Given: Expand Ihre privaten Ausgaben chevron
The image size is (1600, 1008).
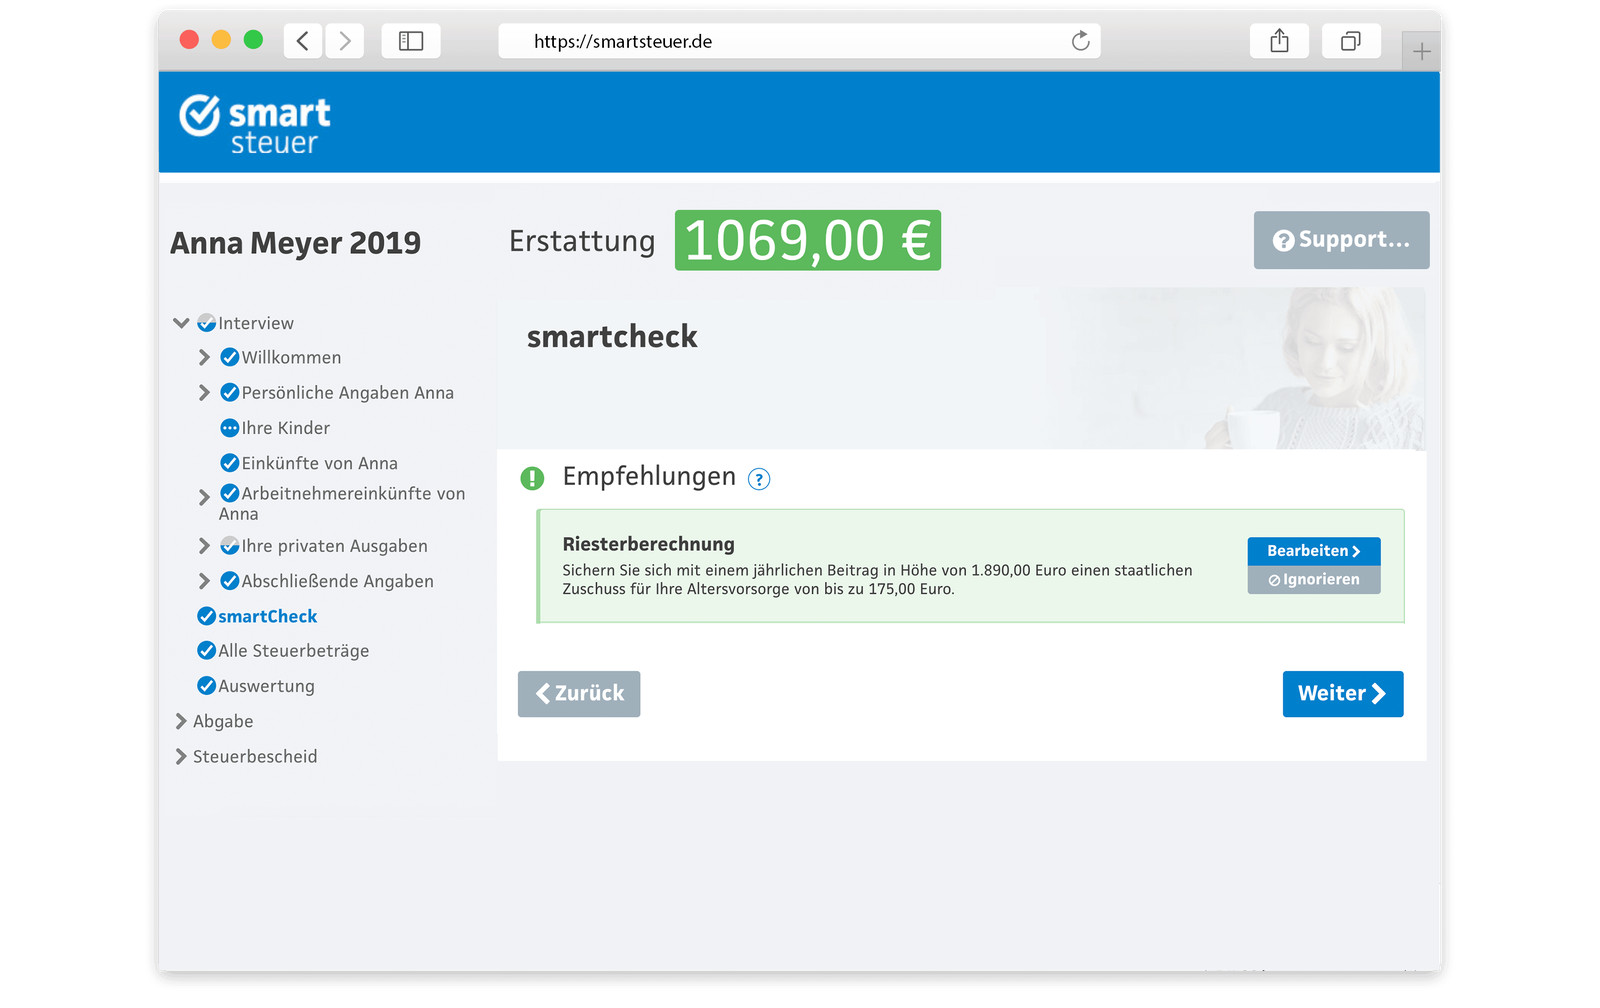Looking at the screenshot, I should [x=204, y=546].
